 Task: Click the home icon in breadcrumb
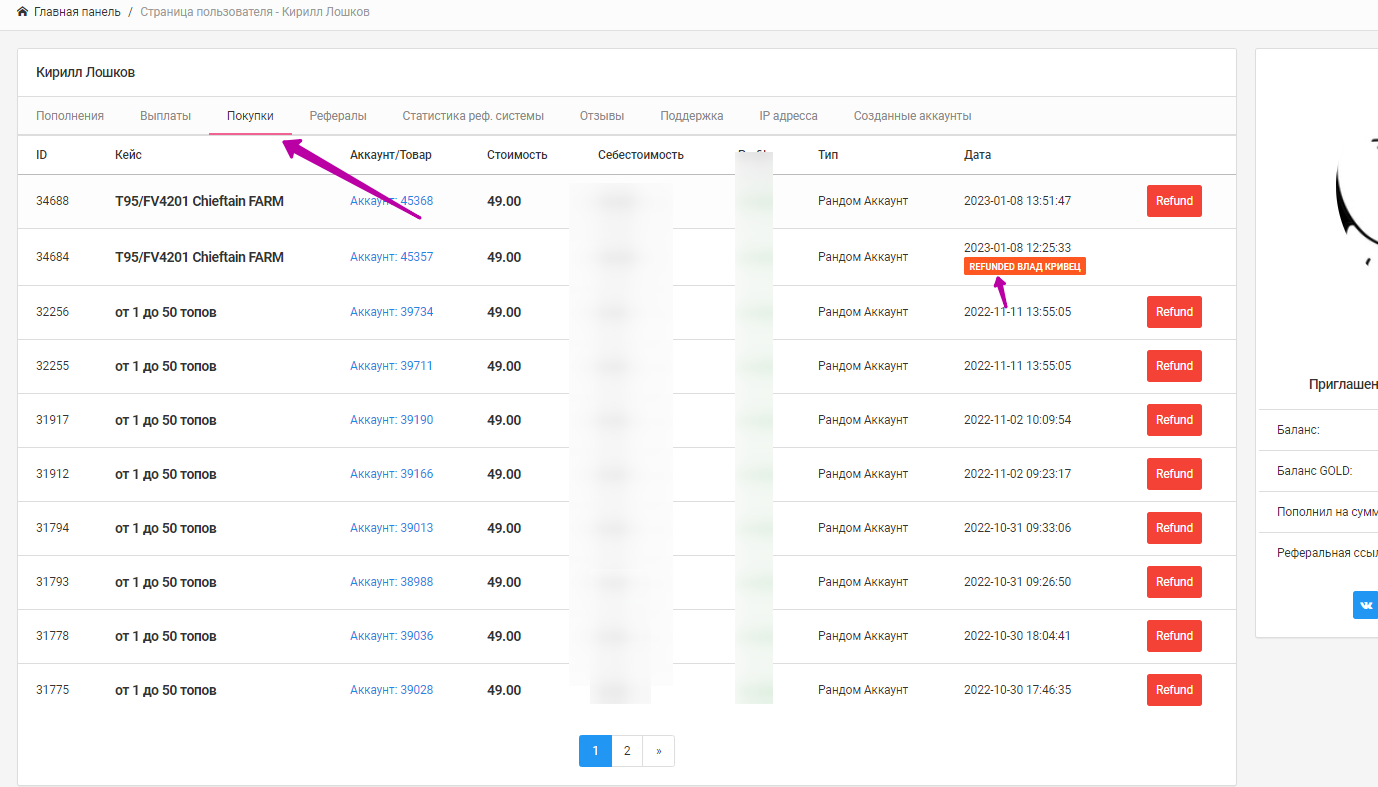[x=22, y=12]
